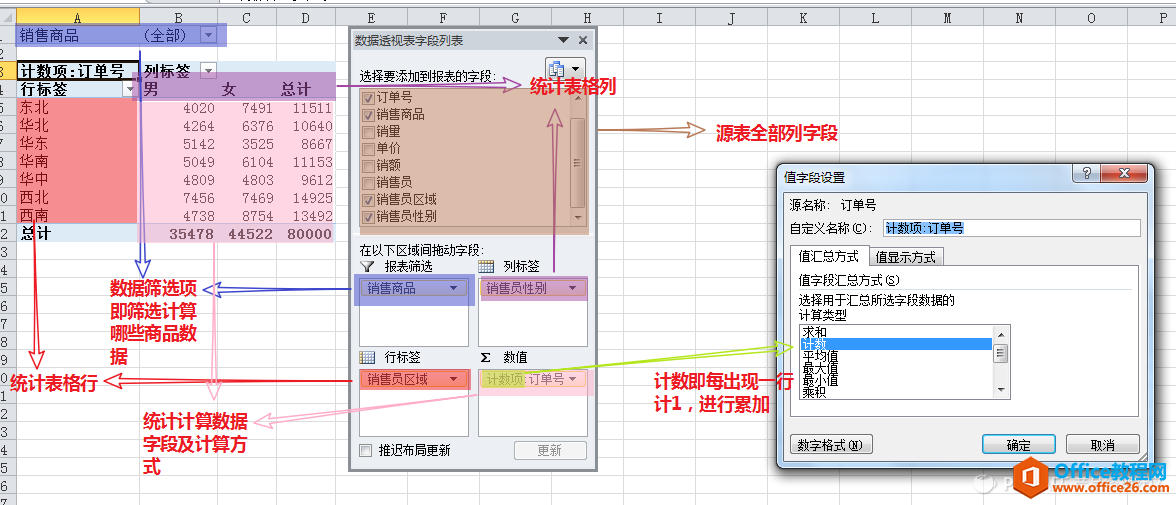Open the 销售商品 report filter field dropdown
The width and height of the screenshot is (1176, 505).
click(453, 288)
